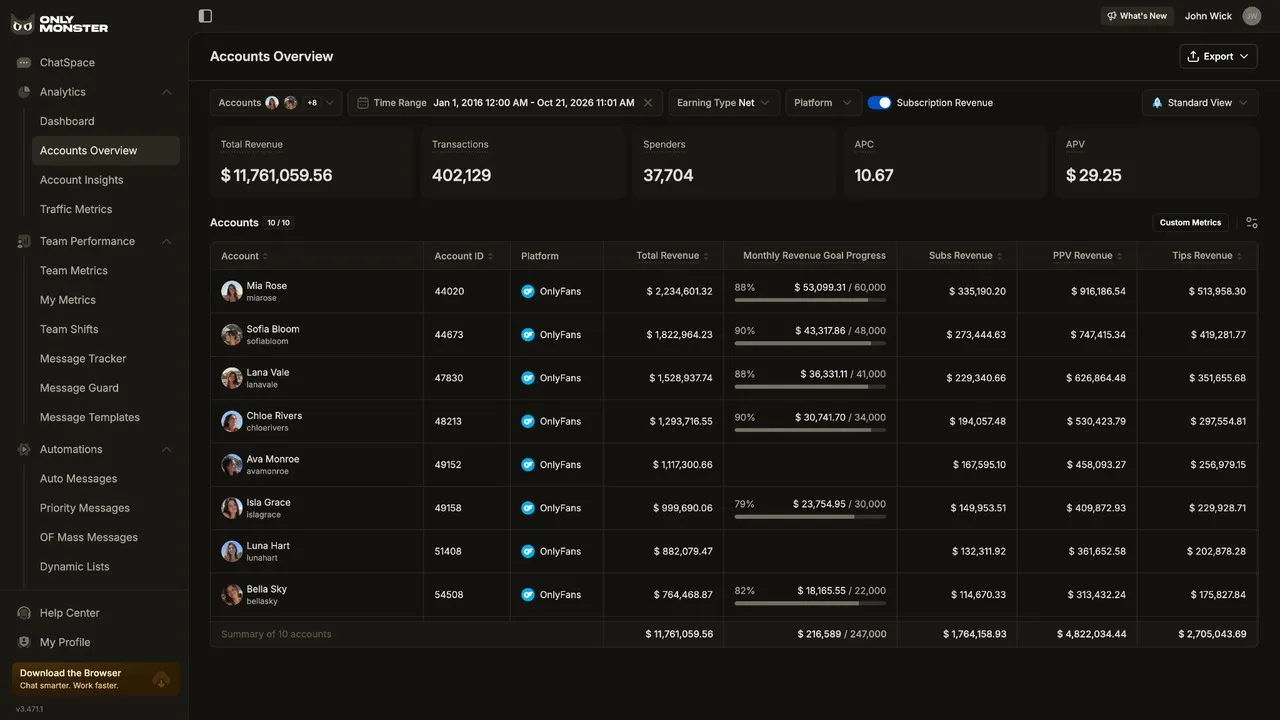Open the Time Range date picker
This screenshot has height=720, width=1280.
(x=505, y=103)
